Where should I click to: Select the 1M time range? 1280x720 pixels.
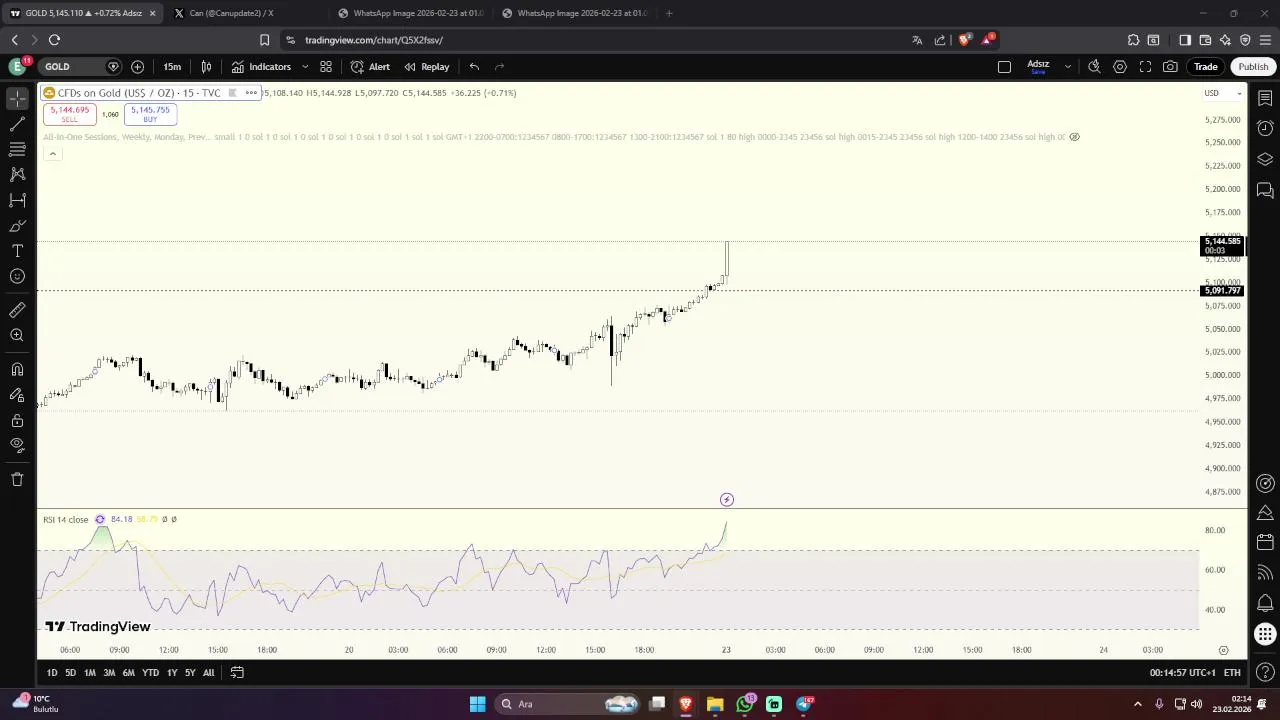[89, 673]
